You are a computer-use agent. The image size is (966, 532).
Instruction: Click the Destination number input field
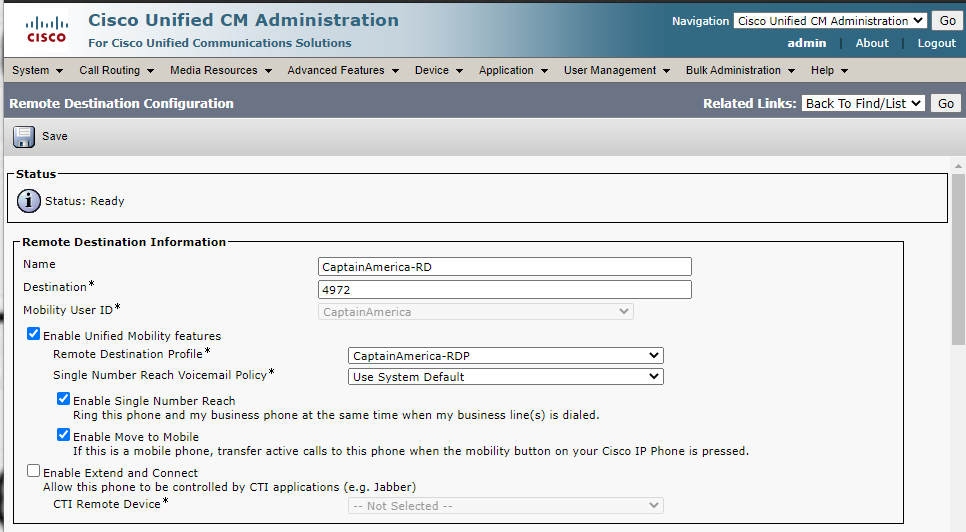[504, 290]
